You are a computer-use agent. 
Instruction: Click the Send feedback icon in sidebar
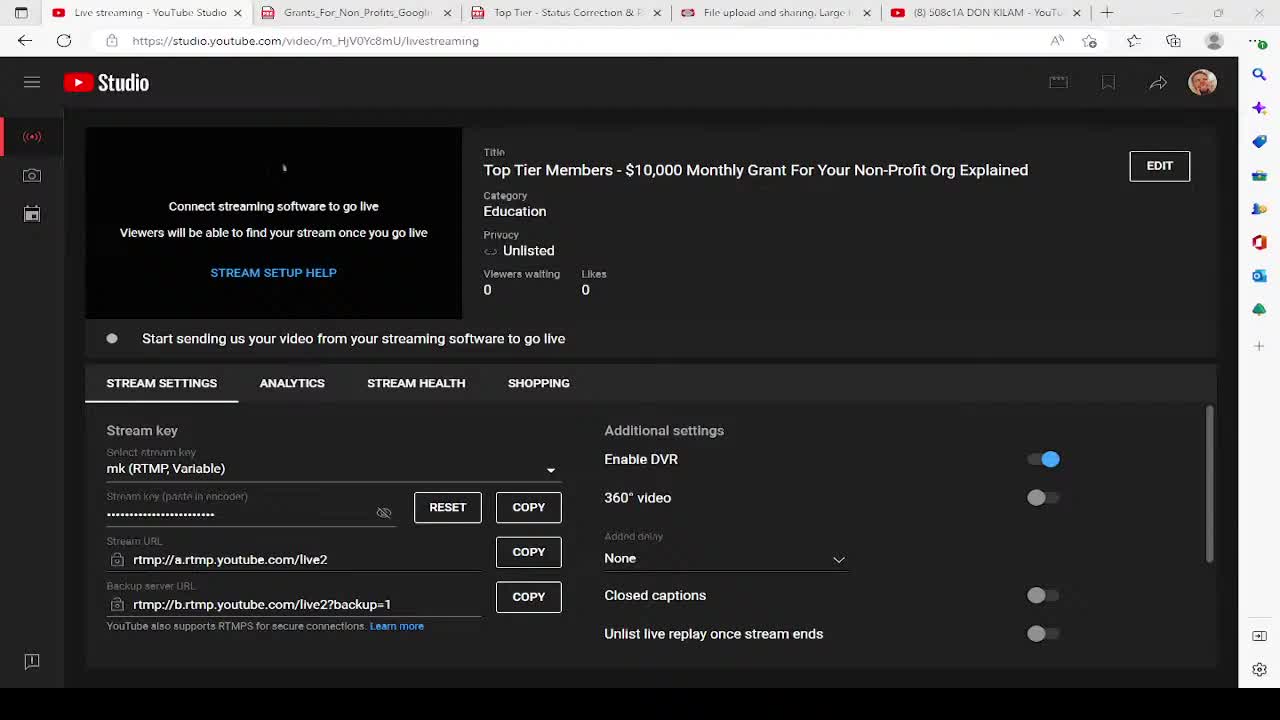point(32,661)
